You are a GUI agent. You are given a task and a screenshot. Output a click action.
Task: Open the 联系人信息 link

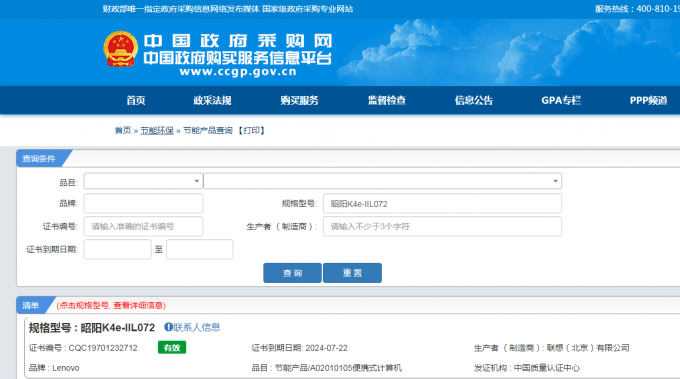pos(197,327)
